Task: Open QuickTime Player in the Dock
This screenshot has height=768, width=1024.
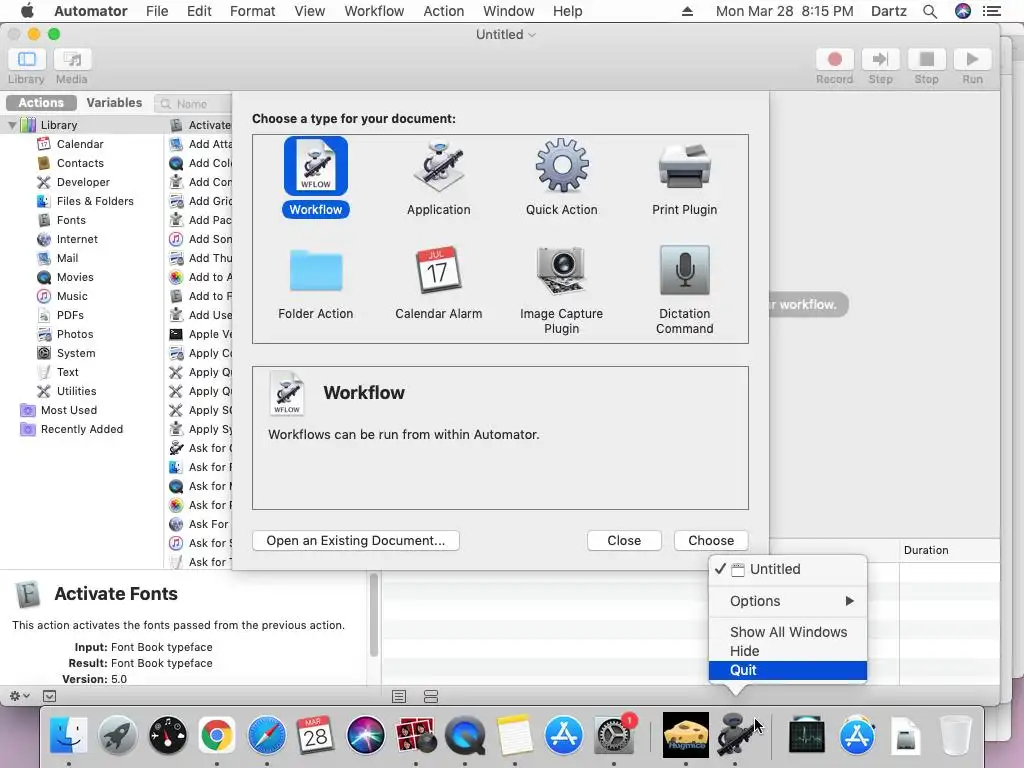Action: (x=465, y=735)
